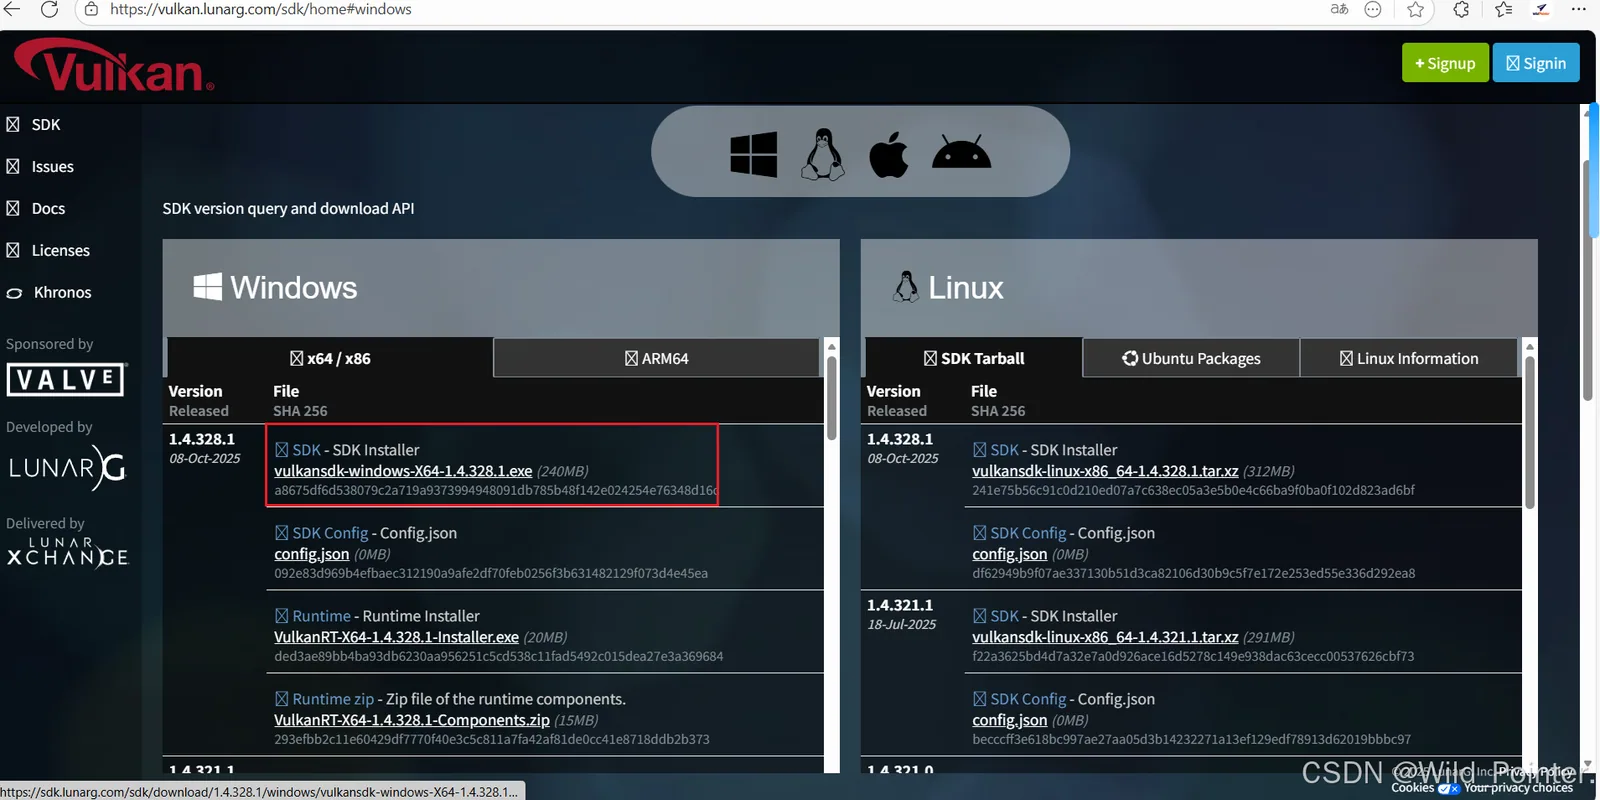Click the LunarG developer logo

coord(67,468)
